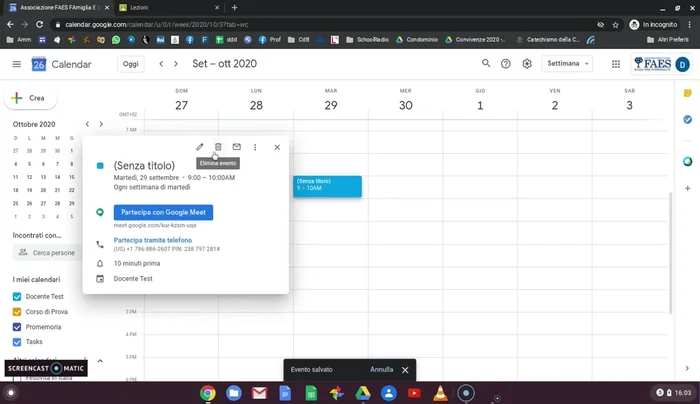The height and width of the screenshot is (404, 700).
Task: Bookmark this page with star icon
Action: (615, 25)
